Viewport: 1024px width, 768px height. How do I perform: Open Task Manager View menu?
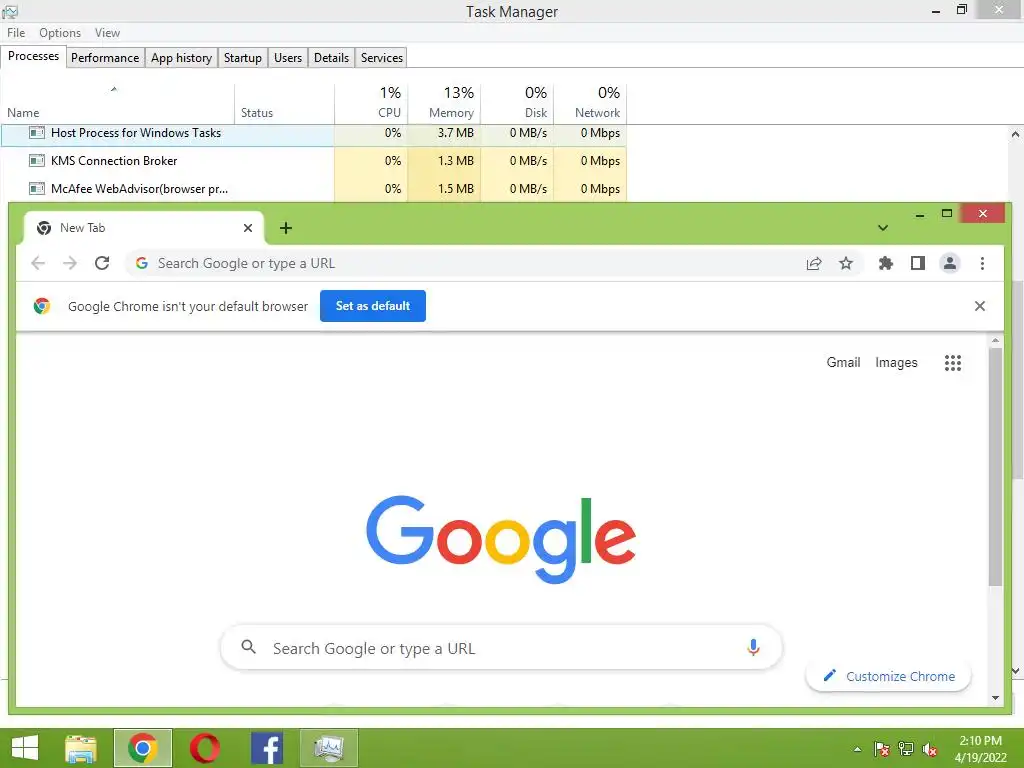[107, 33]
